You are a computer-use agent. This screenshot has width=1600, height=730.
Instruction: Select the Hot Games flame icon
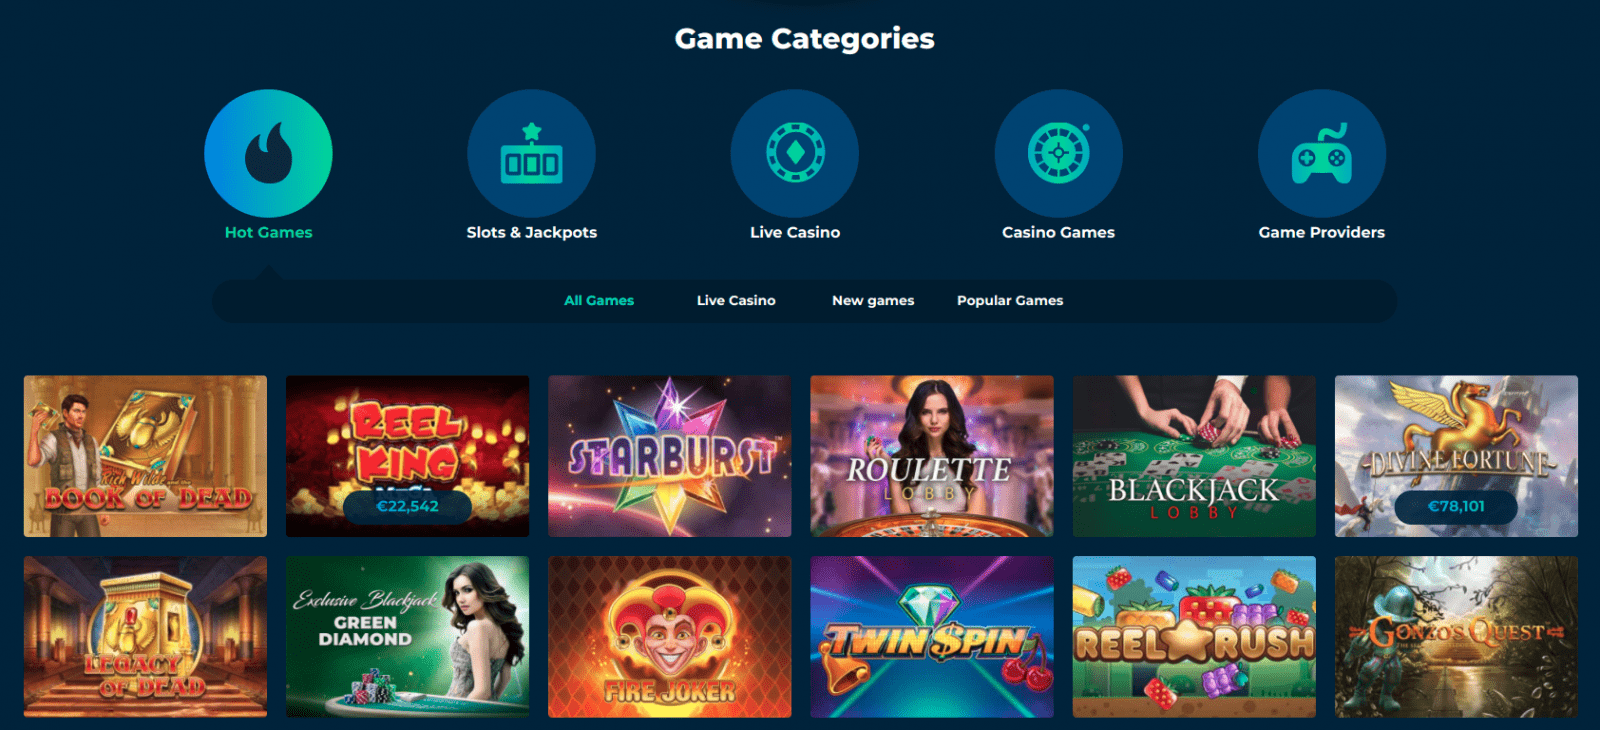pyautogui.click(x=268, y=153)
